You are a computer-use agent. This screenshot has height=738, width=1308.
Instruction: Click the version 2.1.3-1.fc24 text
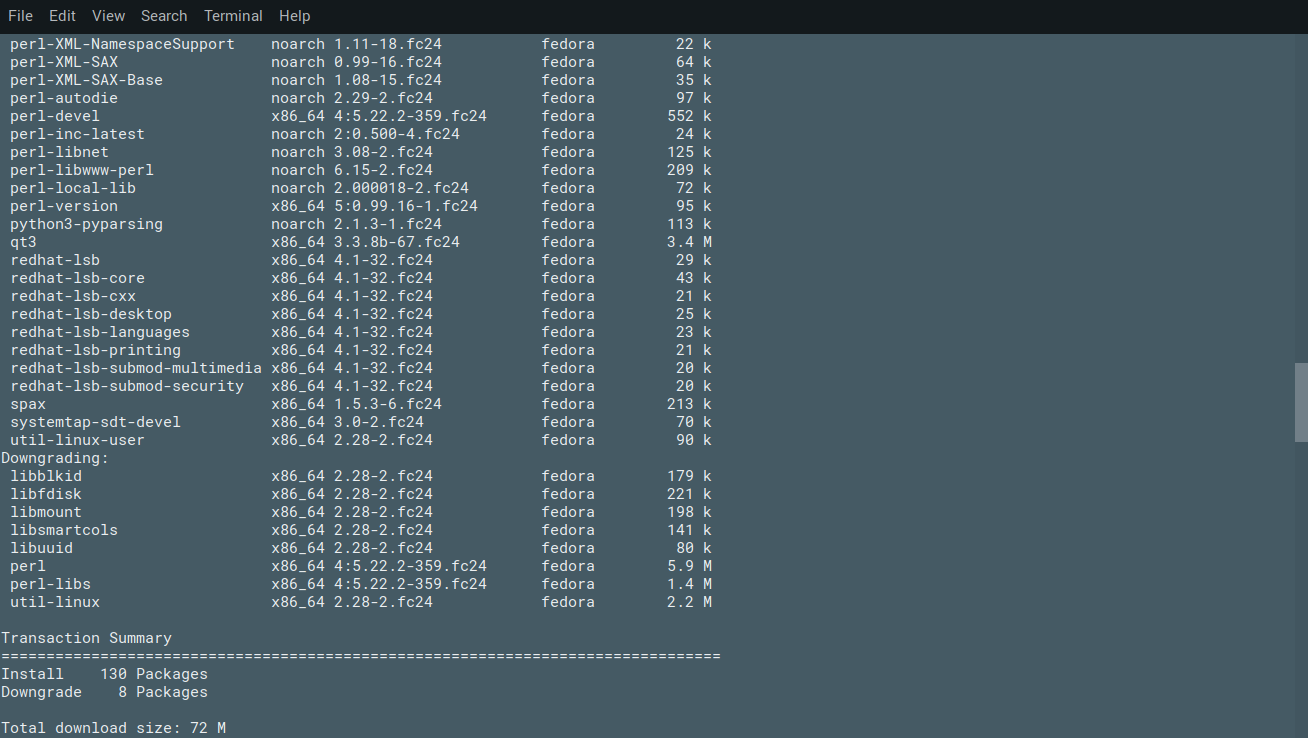pyautogui.click(x=388, y=224)
